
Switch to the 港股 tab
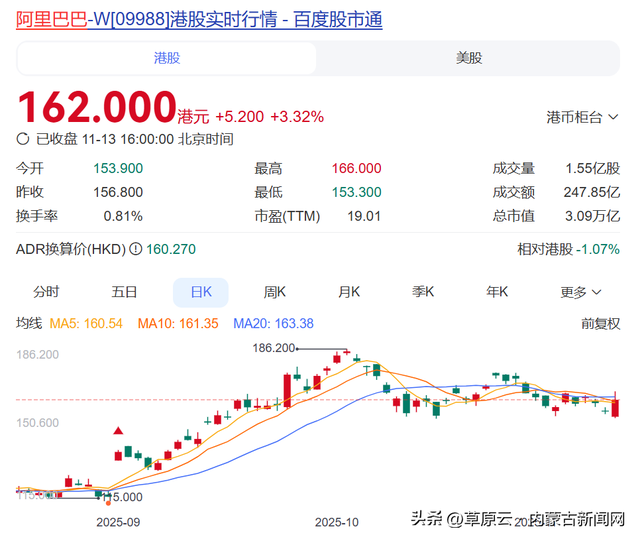click(167, 58)
